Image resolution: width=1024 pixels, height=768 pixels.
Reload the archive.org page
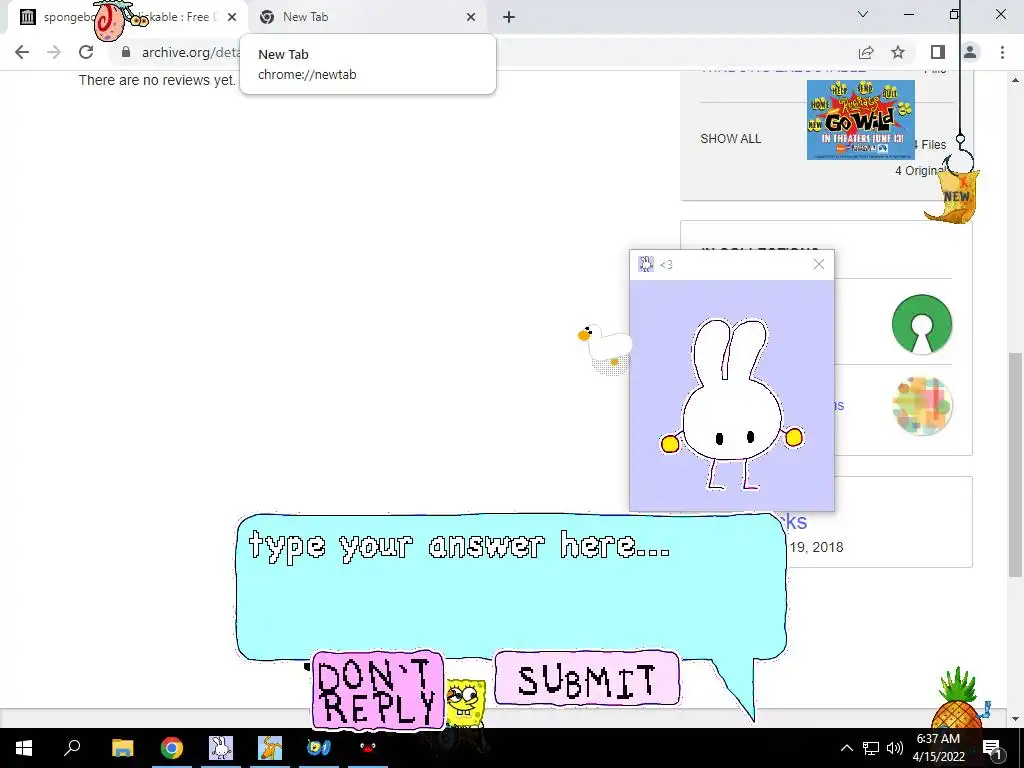(x=86, y=52)
